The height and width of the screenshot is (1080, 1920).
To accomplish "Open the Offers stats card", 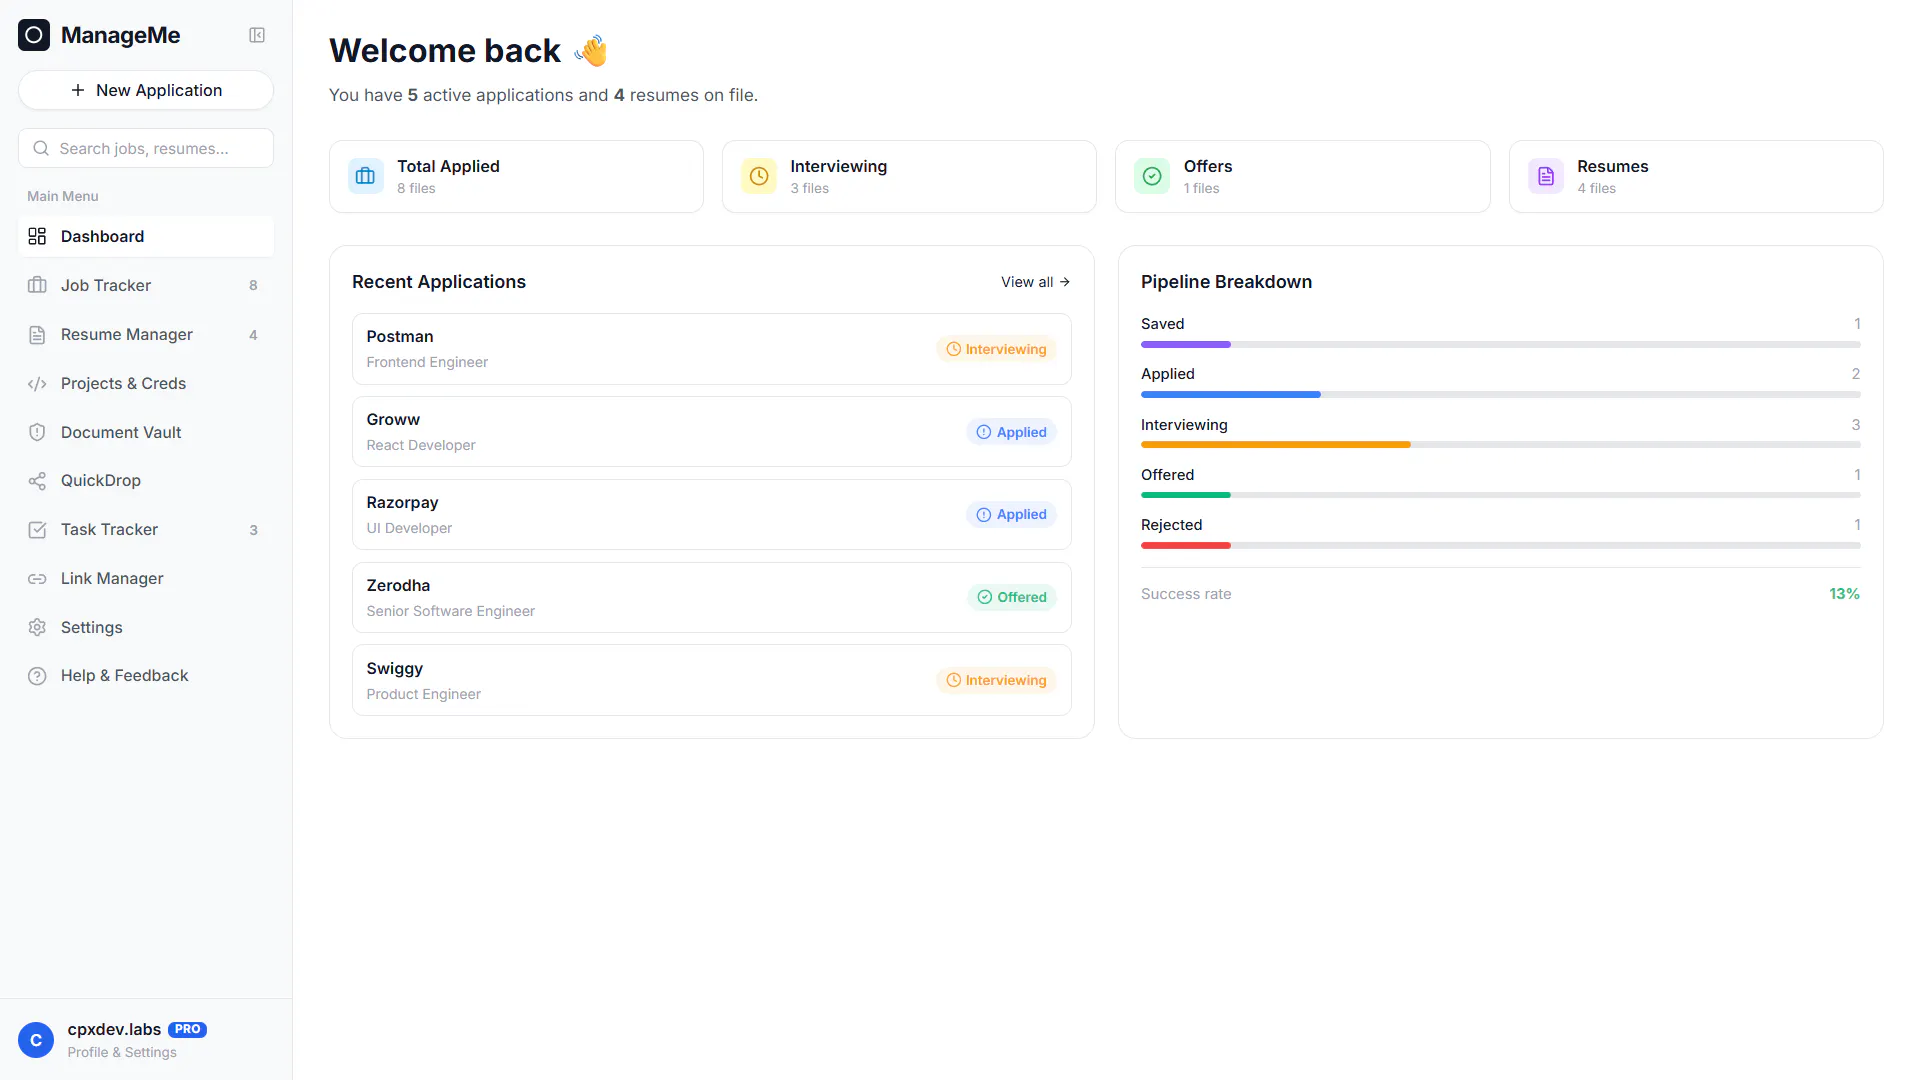I will [x=1302, y=176].
